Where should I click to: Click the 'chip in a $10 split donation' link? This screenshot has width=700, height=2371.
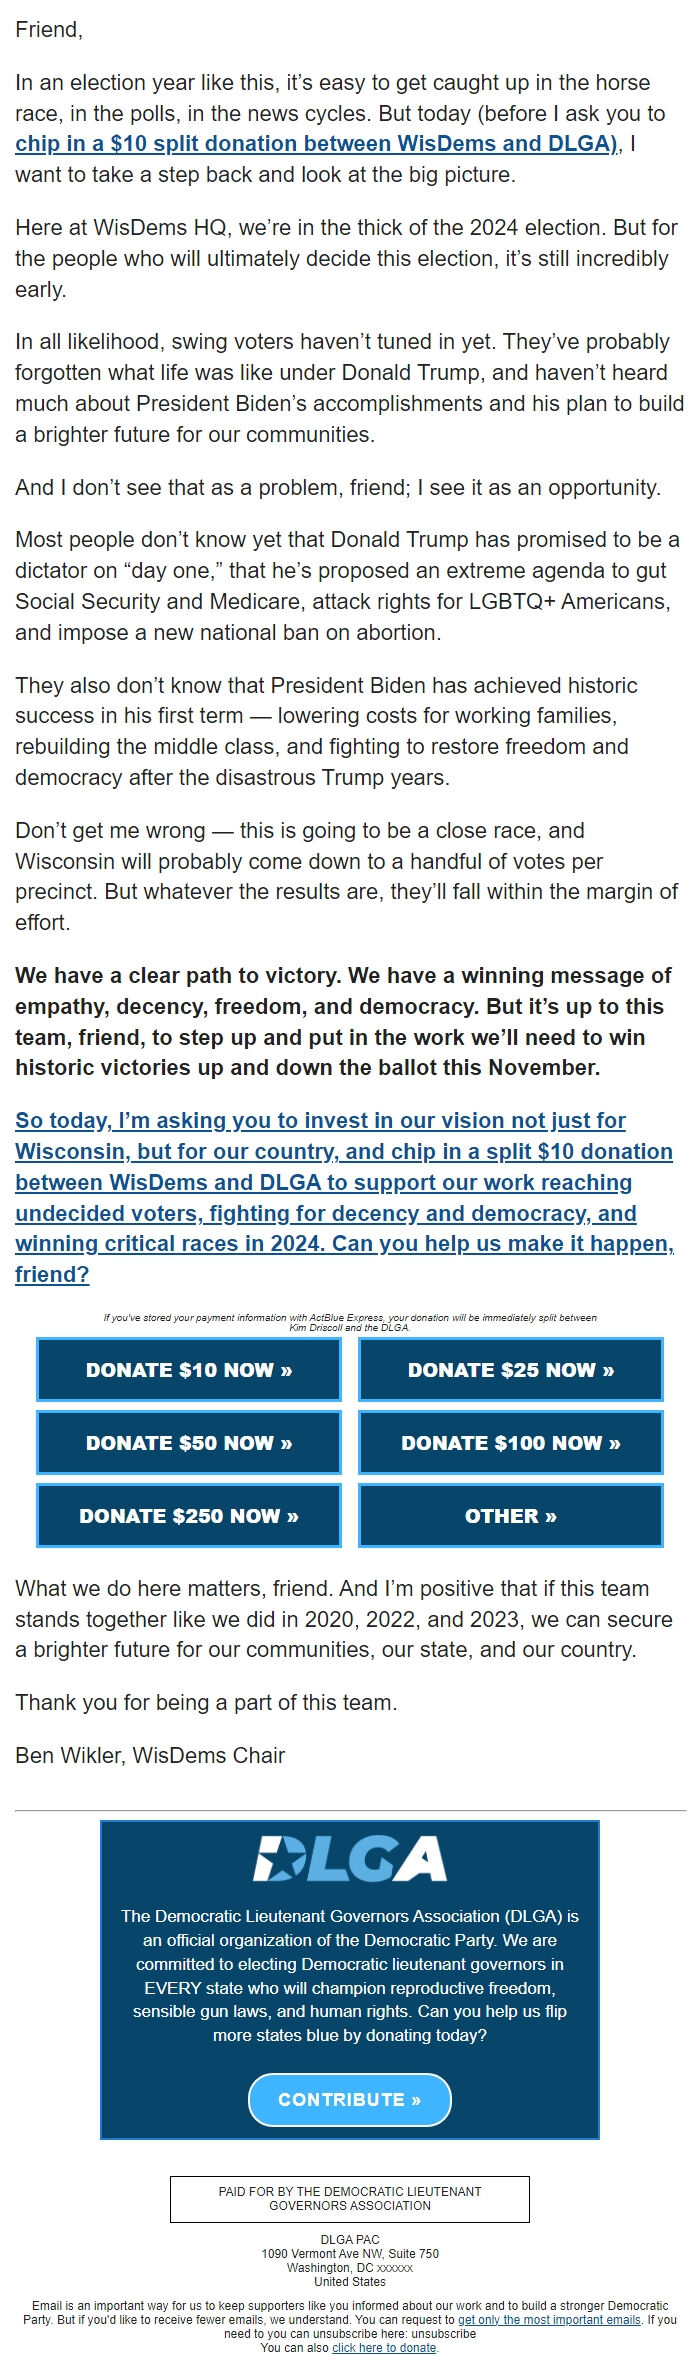pyautogui.click(x=313, y=143)
